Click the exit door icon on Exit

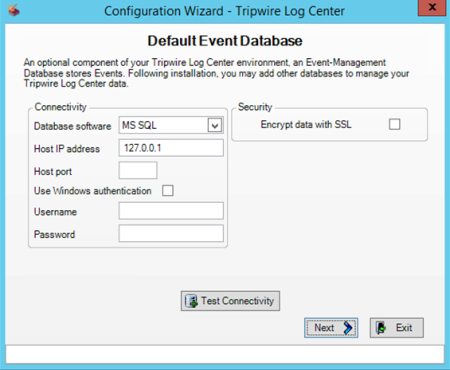(x=381, y=328)
